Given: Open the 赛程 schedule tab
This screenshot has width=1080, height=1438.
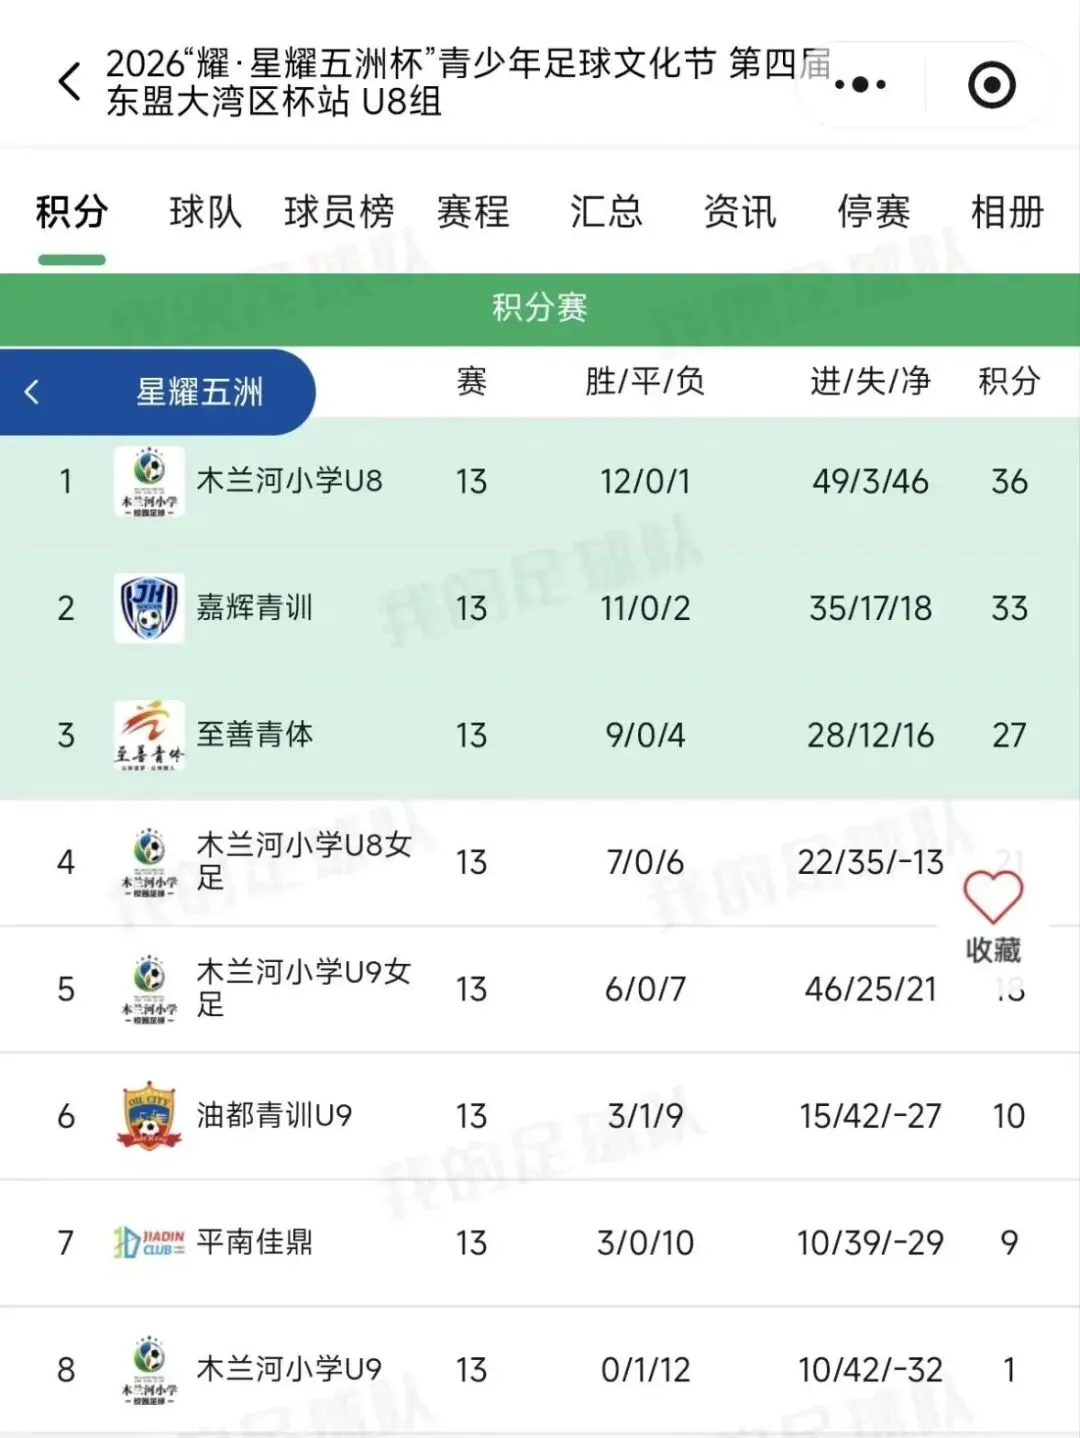Looking at the screenshot, I should point(473,212).
